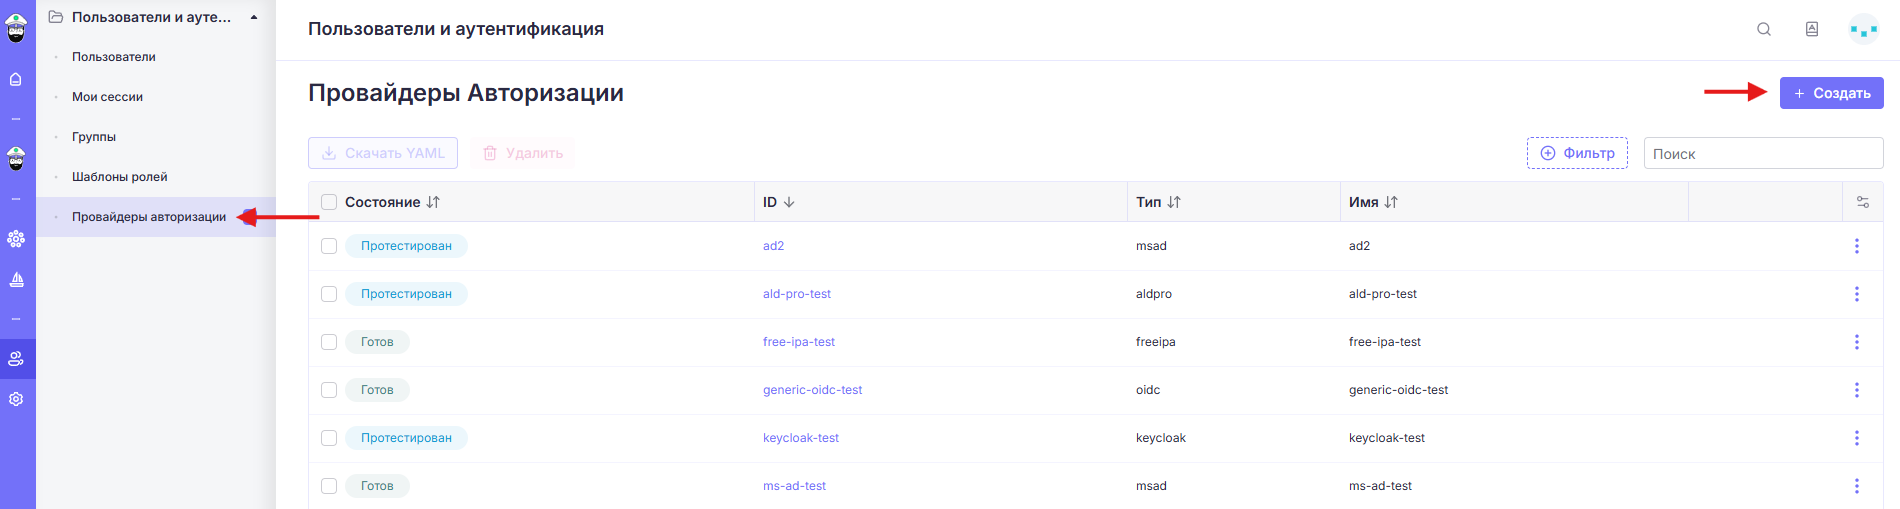Image resolution: width=1900 pixels, height=509 pixels.
Task: Click the Поиск search input field
Action: 1764,153
